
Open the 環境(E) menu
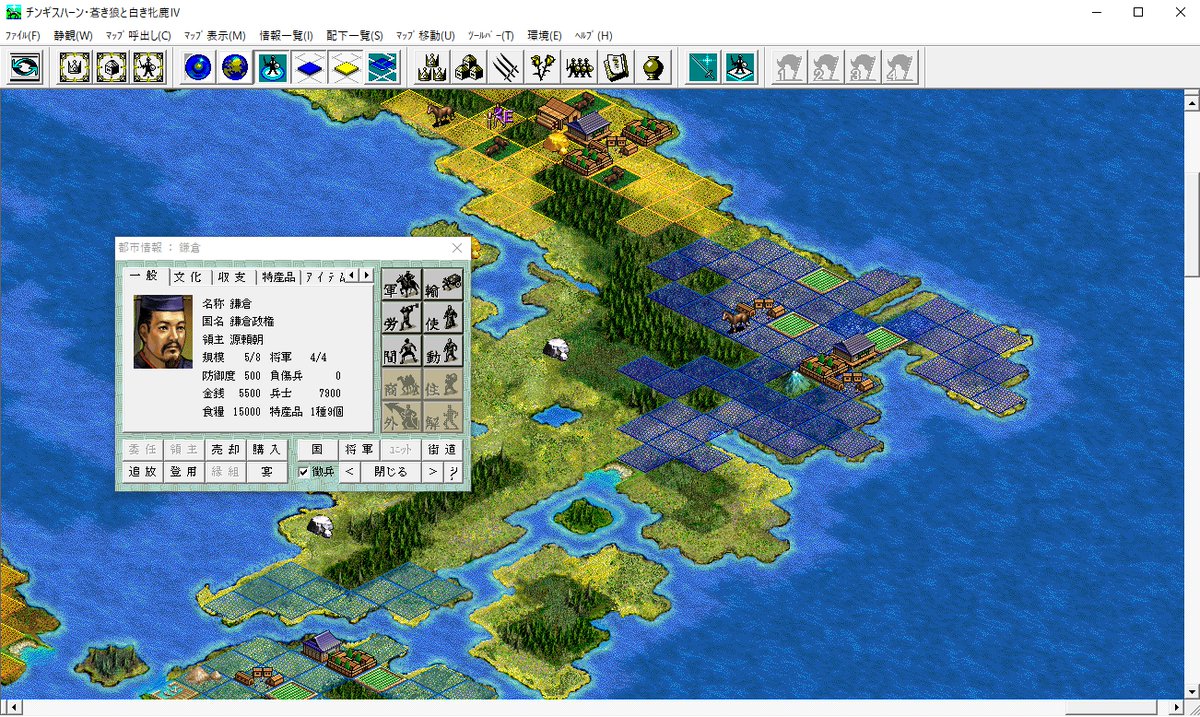point(545,35)
